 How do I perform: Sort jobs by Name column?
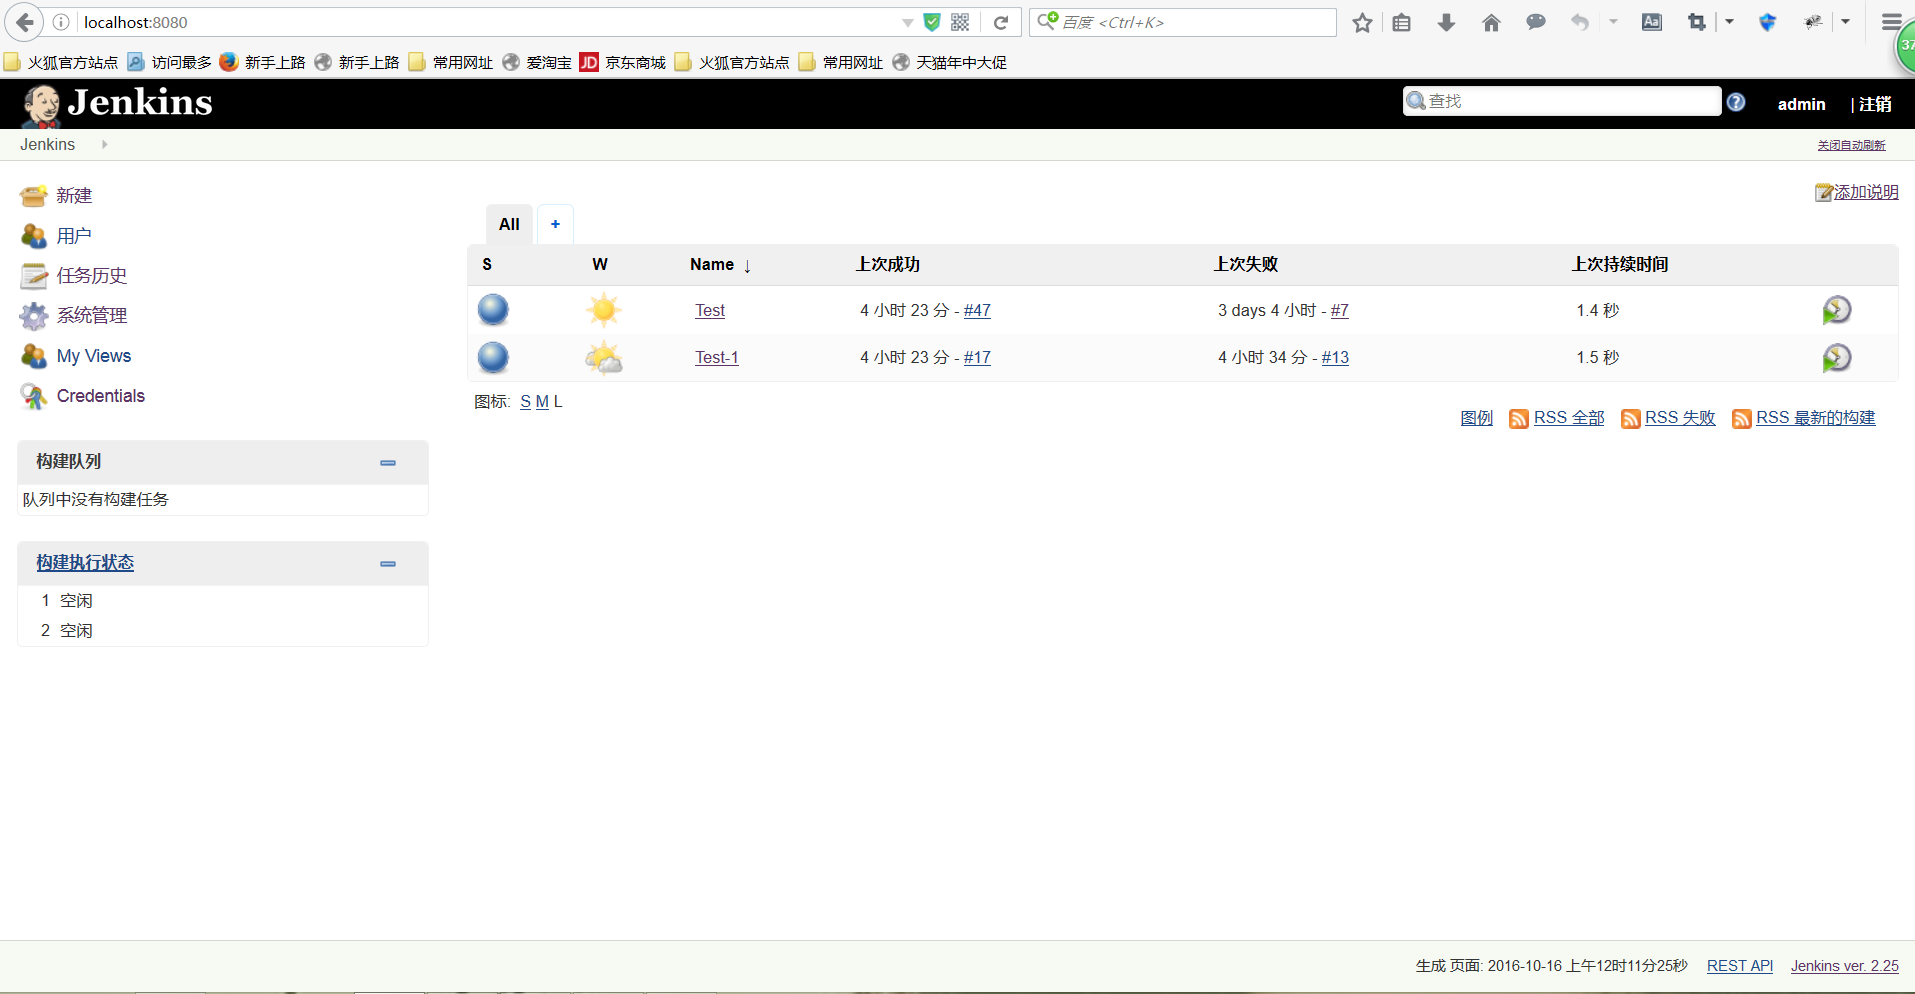(x=720, y=264)
